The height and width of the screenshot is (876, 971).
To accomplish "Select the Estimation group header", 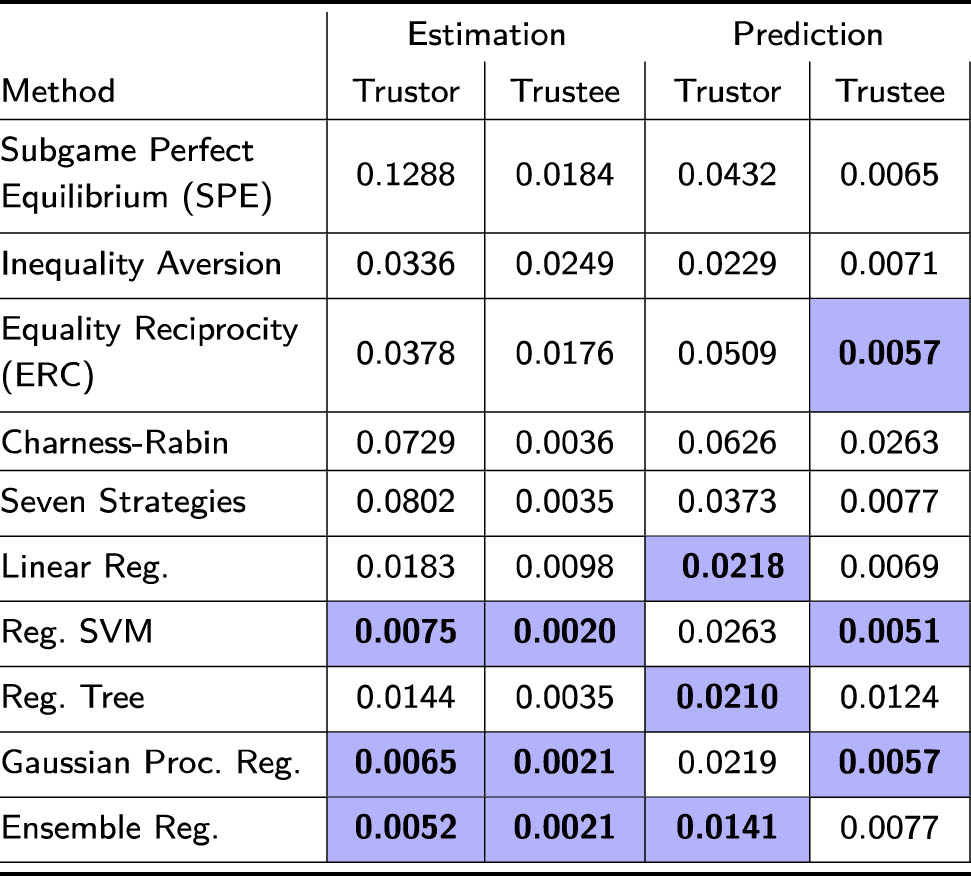I will point(486,34).
